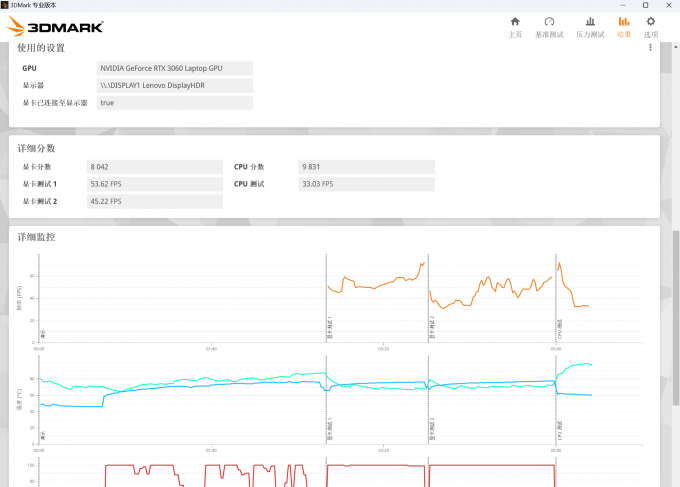
Task: Open the three-dot menu for settings used
Action: (650, 47)
